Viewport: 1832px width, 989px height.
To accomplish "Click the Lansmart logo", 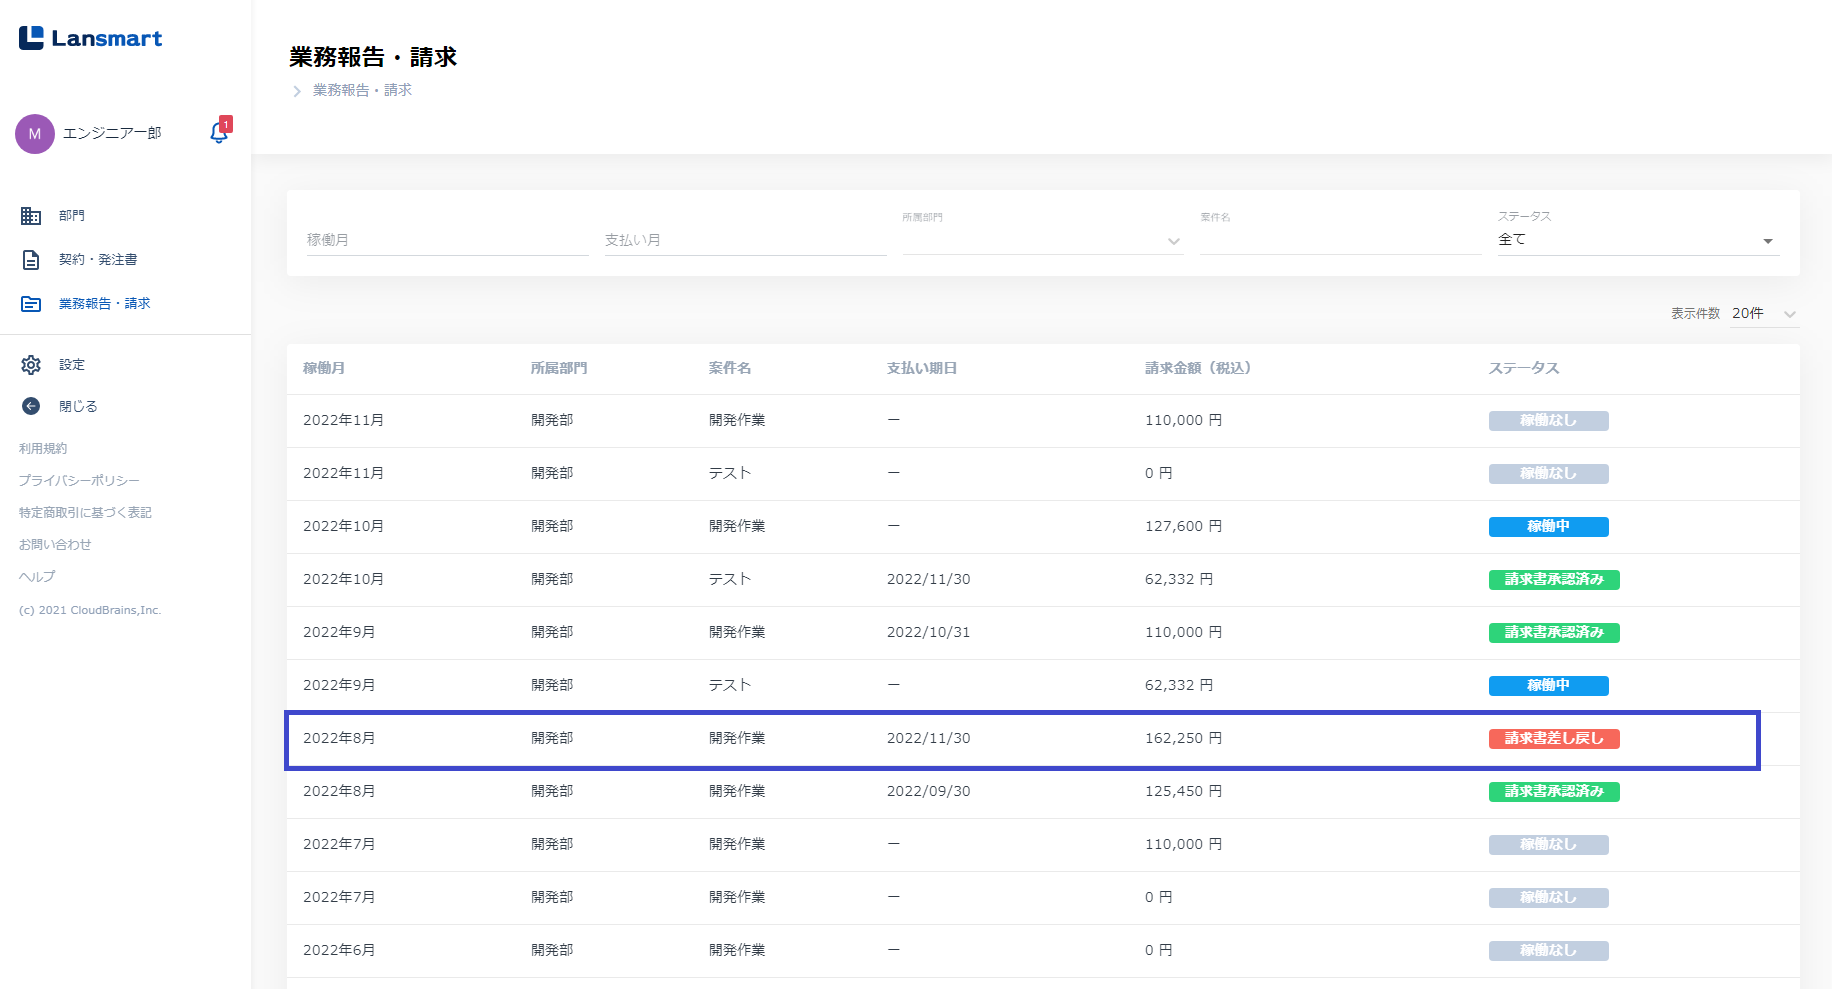I will click(90, 38).
